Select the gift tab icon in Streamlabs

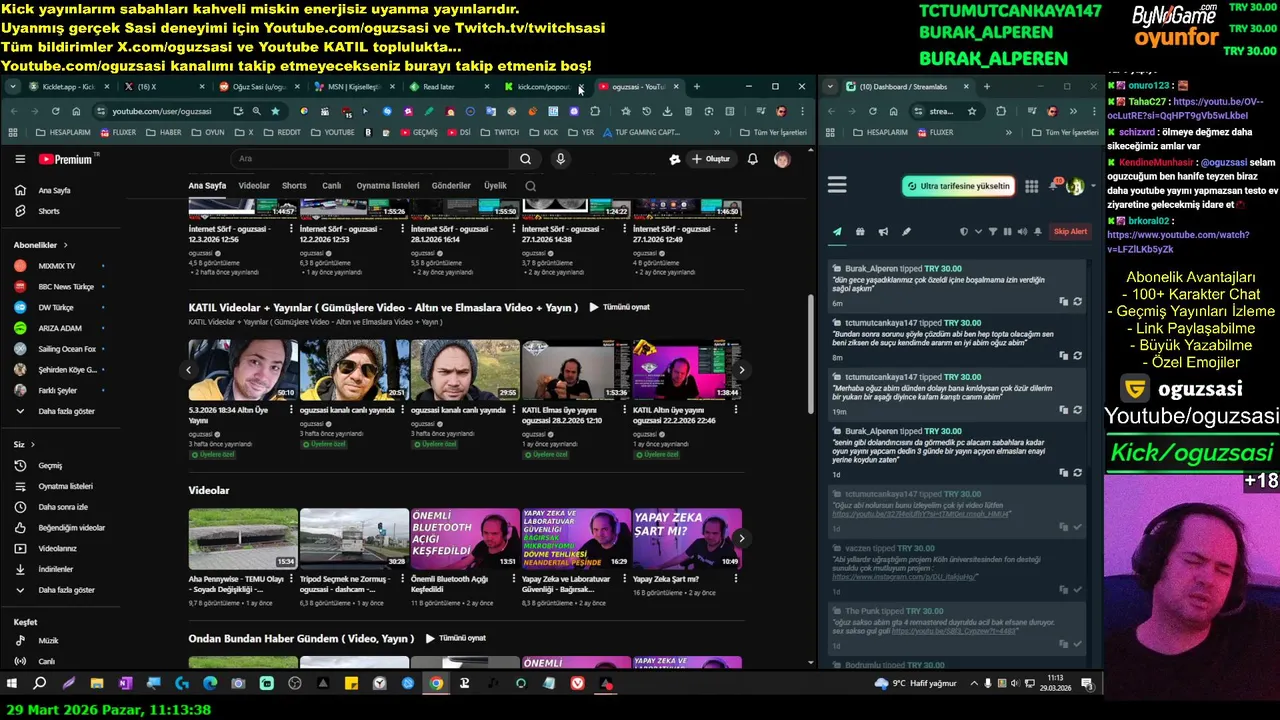860,232
